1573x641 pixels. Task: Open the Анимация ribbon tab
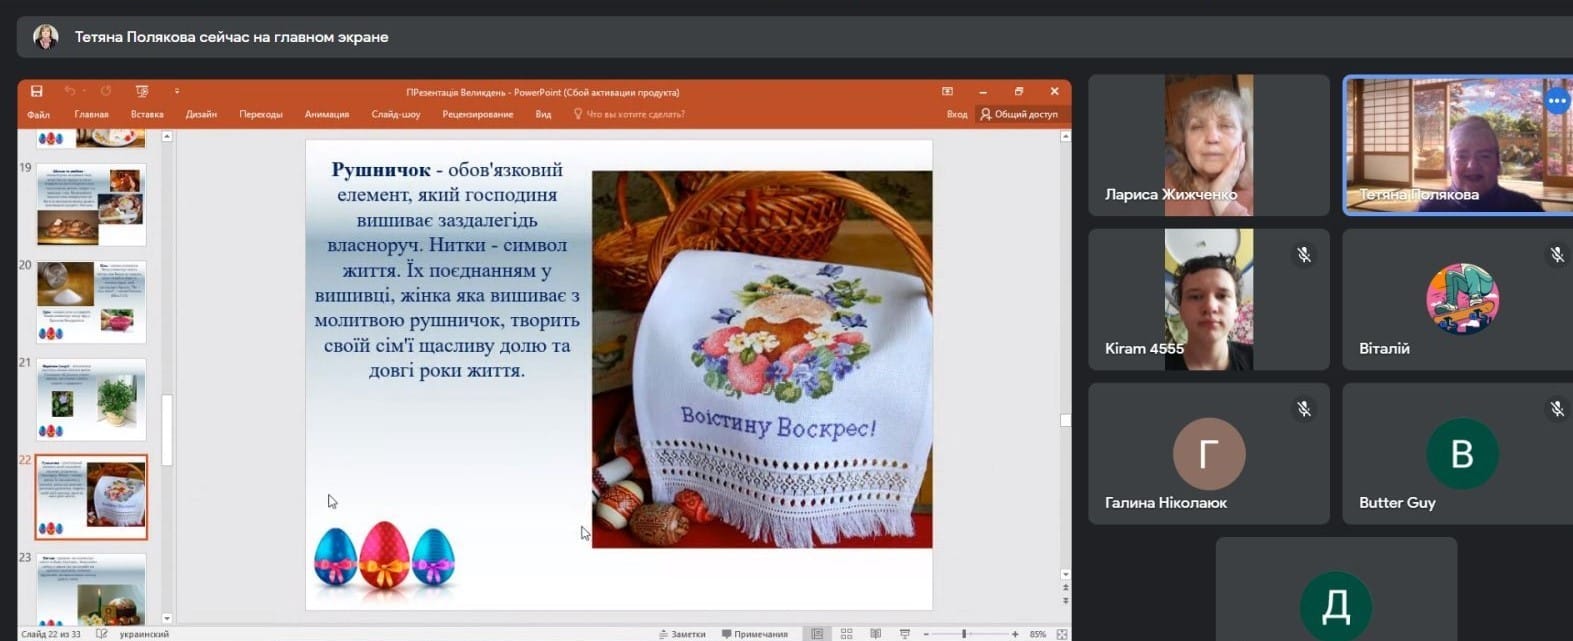[326, 114]
